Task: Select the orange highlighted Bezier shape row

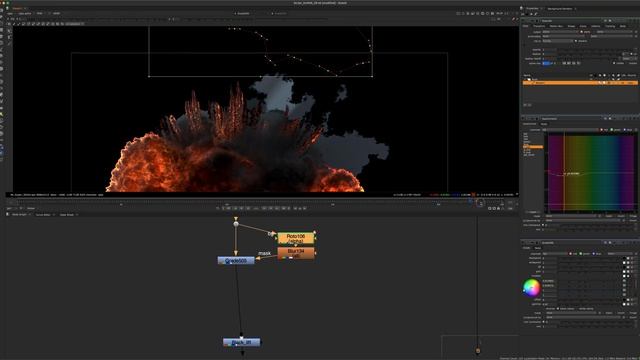Action: 580,83
